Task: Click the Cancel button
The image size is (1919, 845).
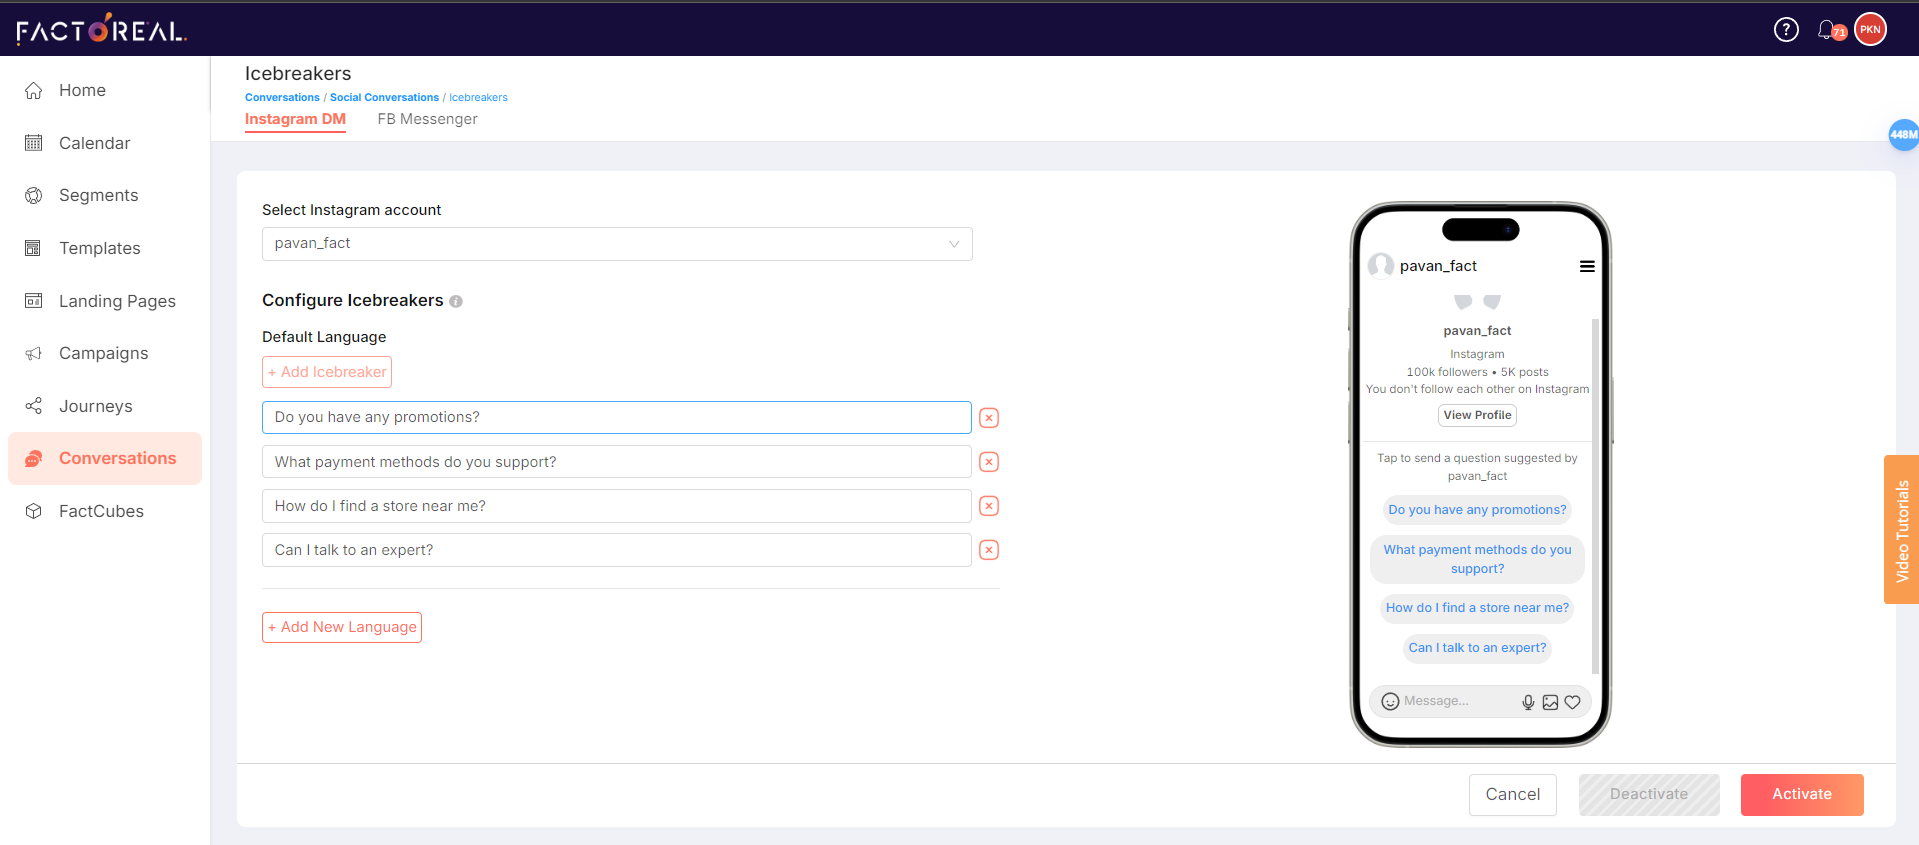Action: coord(1512,794)
